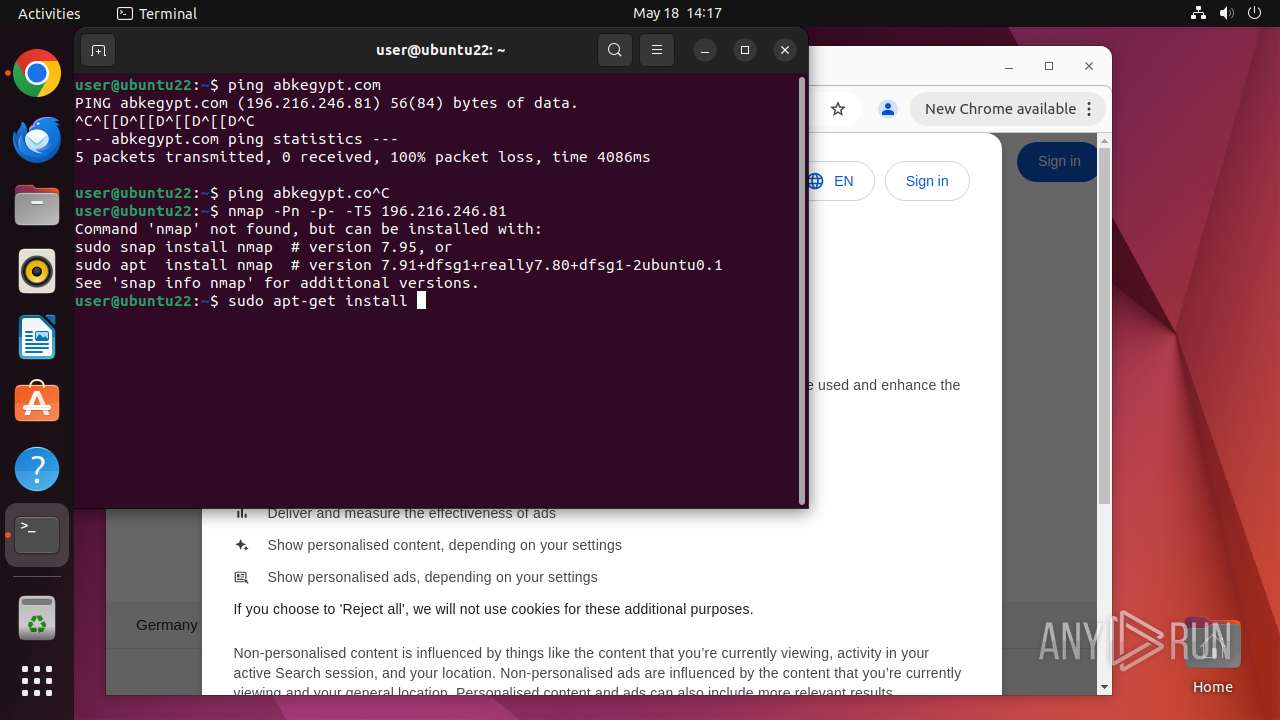Open the Files manager in the dock
The width and height of the screenshot is (1280, 720).
37,206
